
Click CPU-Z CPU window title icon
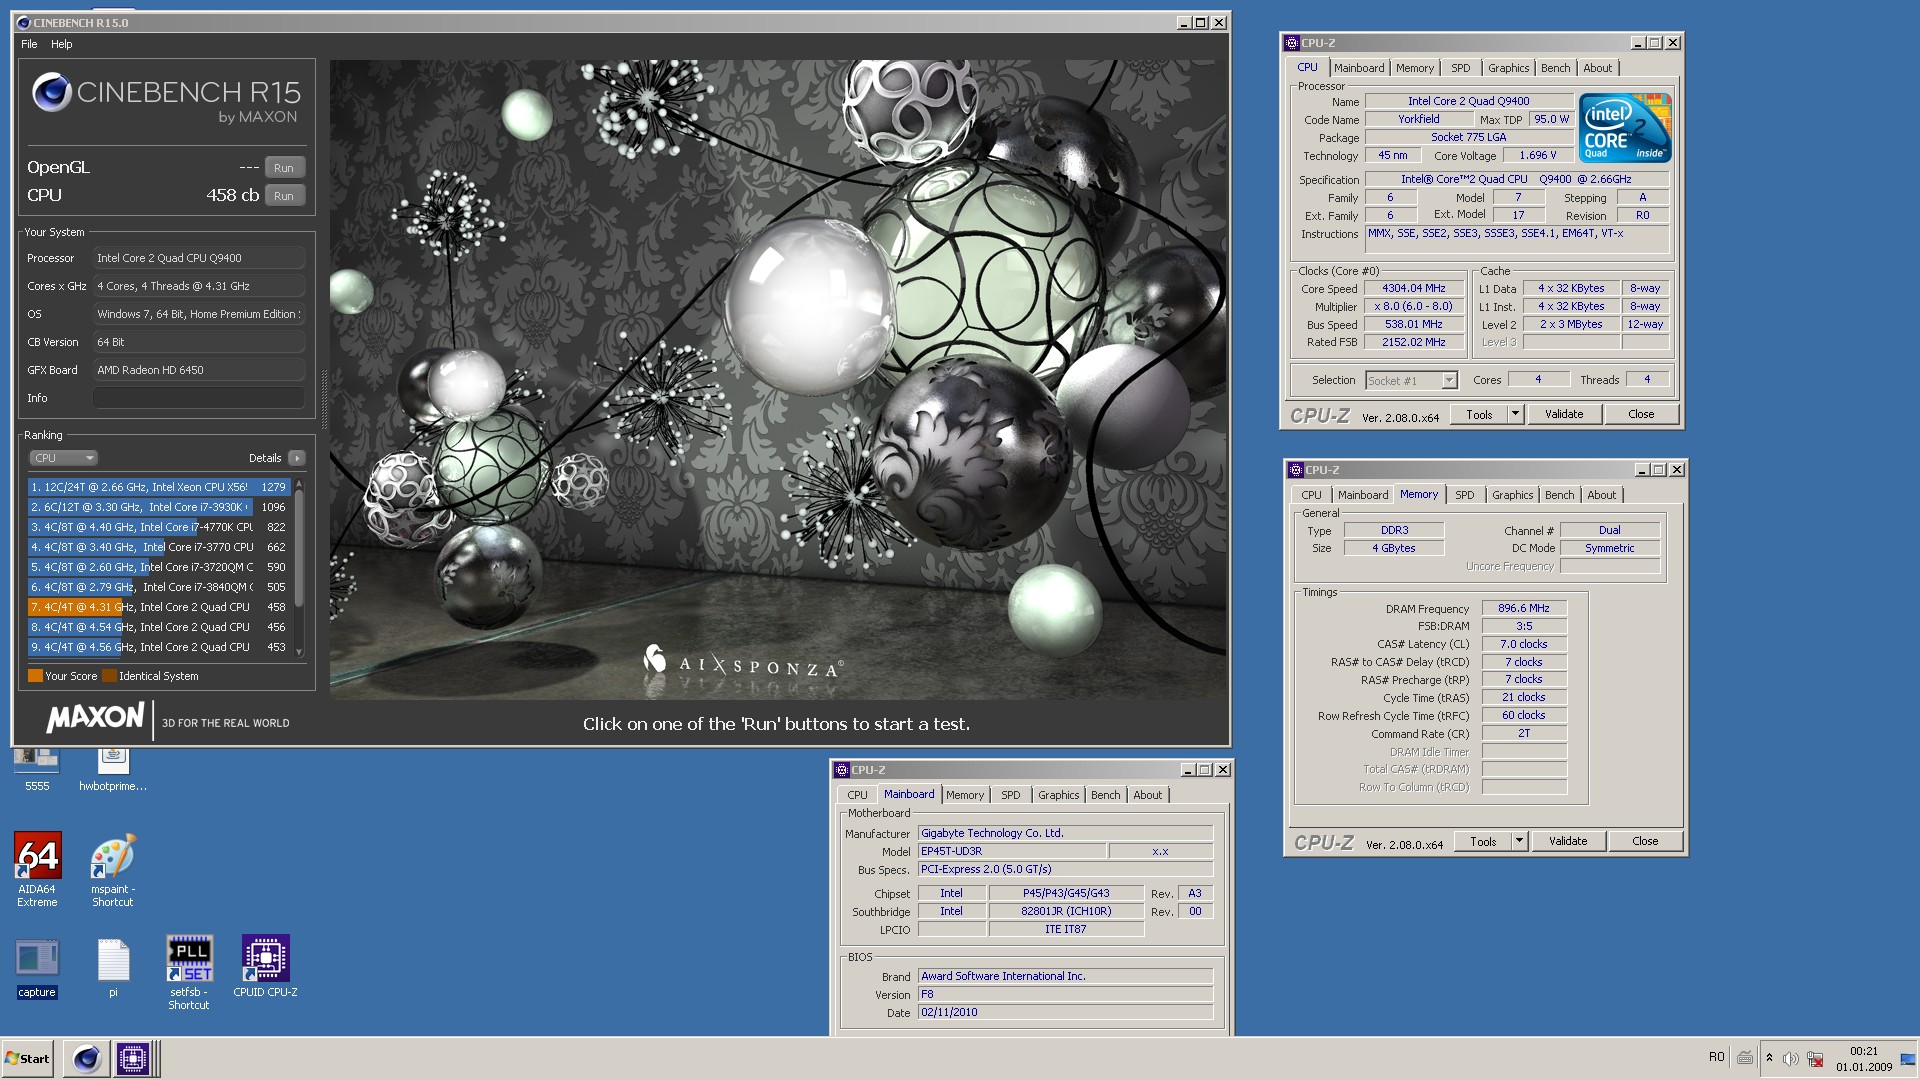coord(1292,43)
